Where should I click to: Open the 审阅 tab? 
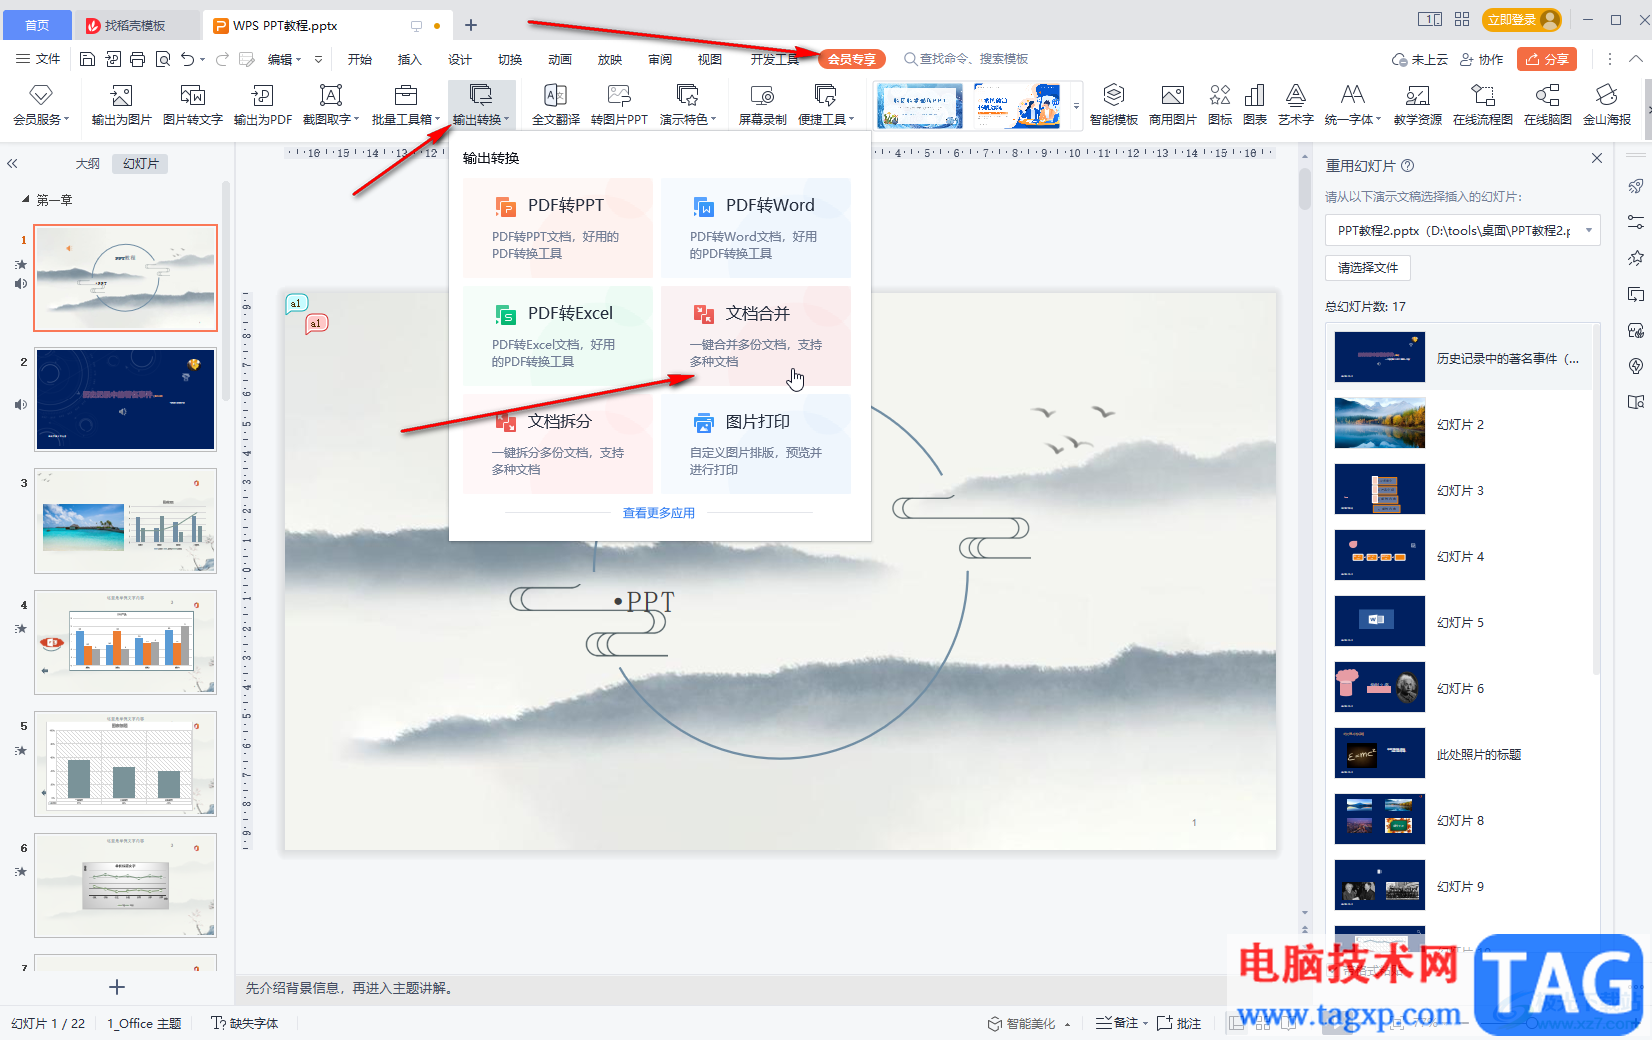660,59
